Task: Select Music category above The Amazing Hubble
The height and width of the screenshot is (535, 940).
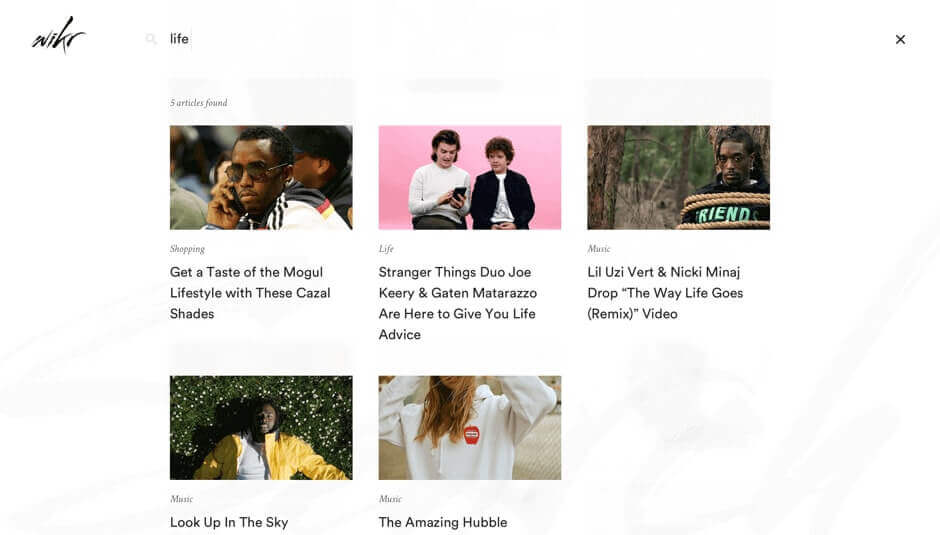Action: point(390,499)
